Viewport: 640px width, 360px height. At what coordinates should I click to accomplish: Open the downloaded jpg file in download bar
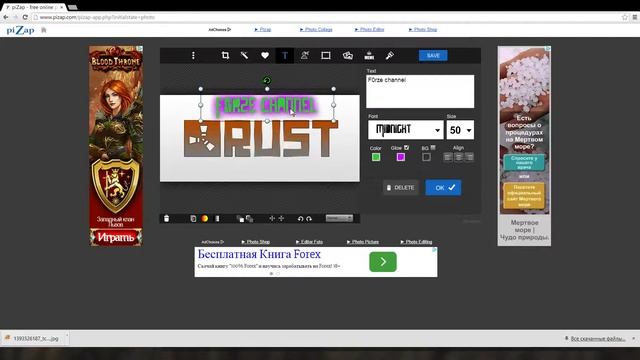tap(33, 338)
